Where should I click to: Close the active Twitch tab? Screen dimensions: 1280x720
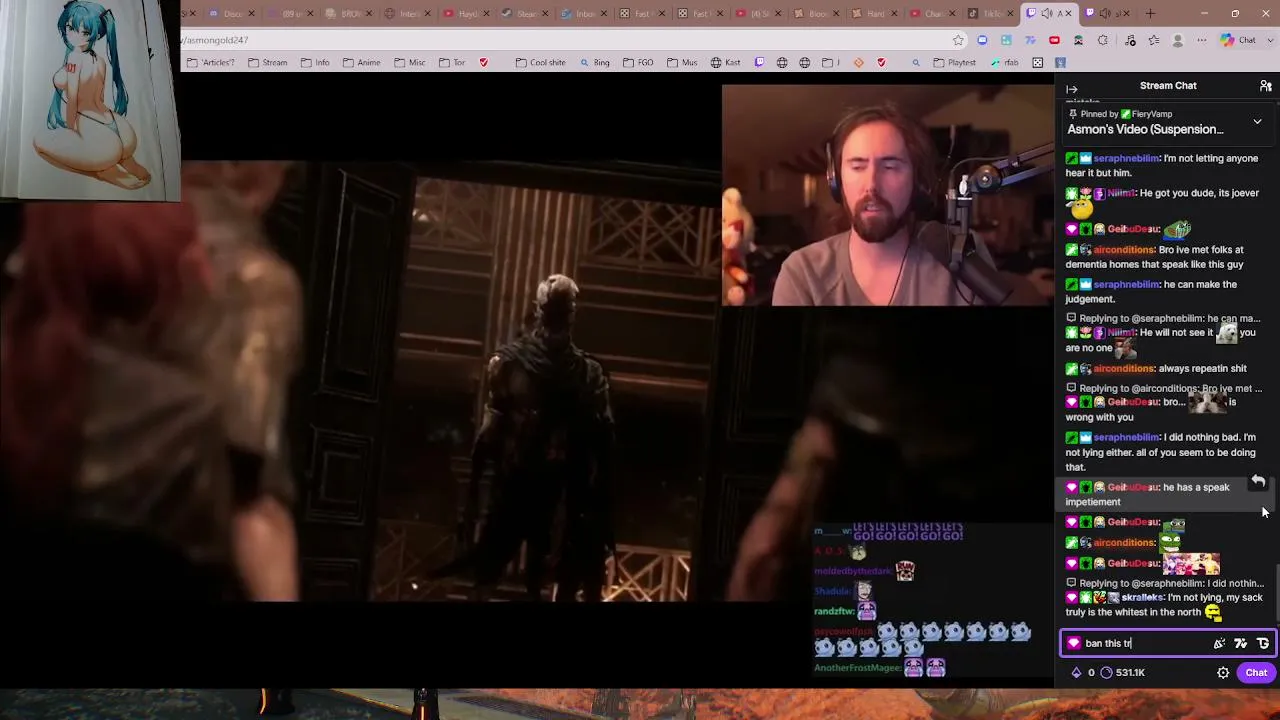click(x=1067, y=14)
